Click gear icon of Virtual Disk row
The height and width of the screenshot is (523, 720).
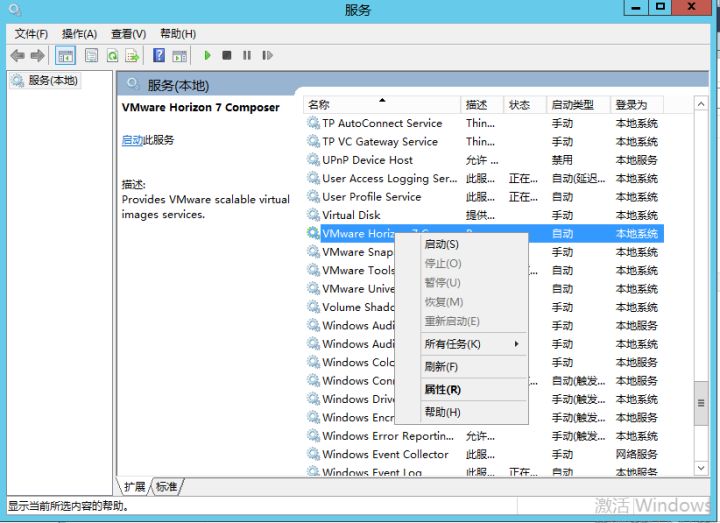pos(313,215)
